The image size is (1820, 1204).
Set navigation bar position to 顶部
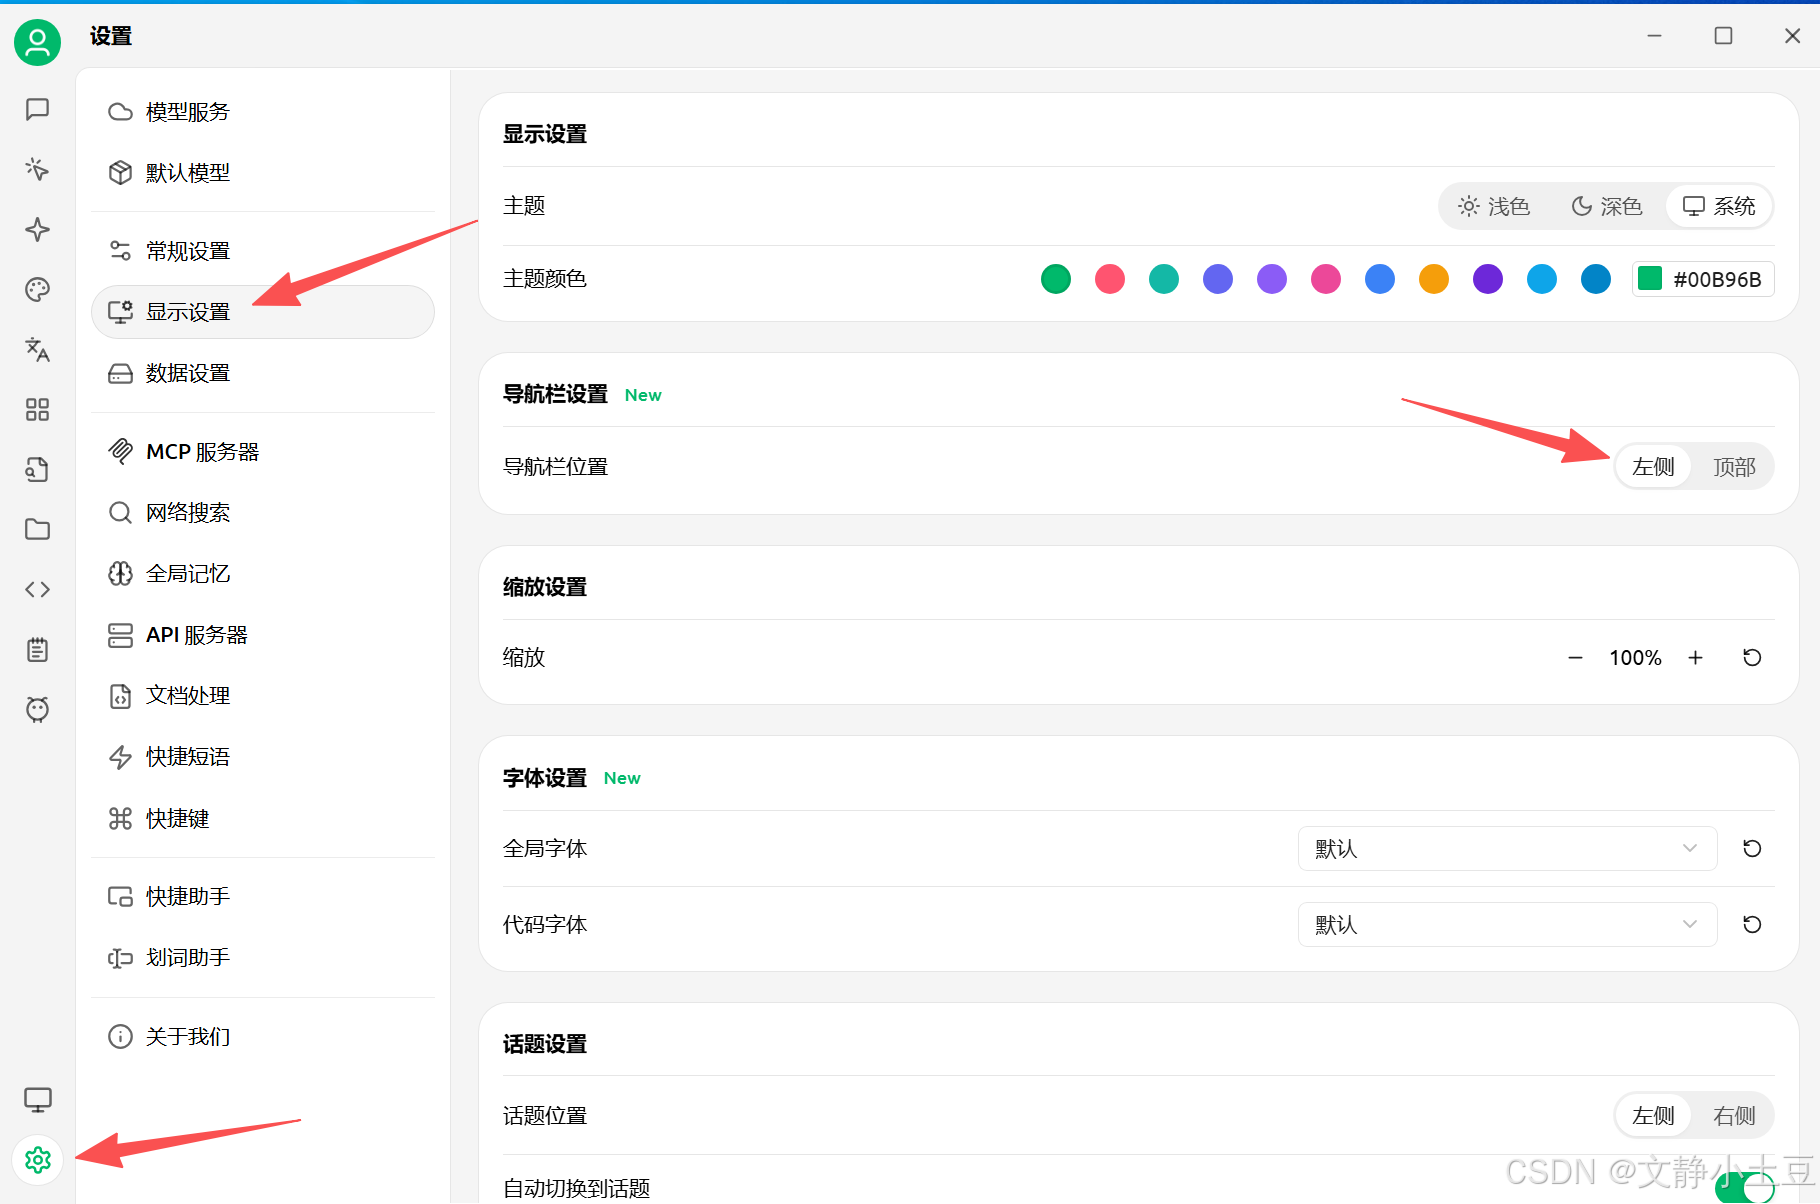tap(1734, 467)
